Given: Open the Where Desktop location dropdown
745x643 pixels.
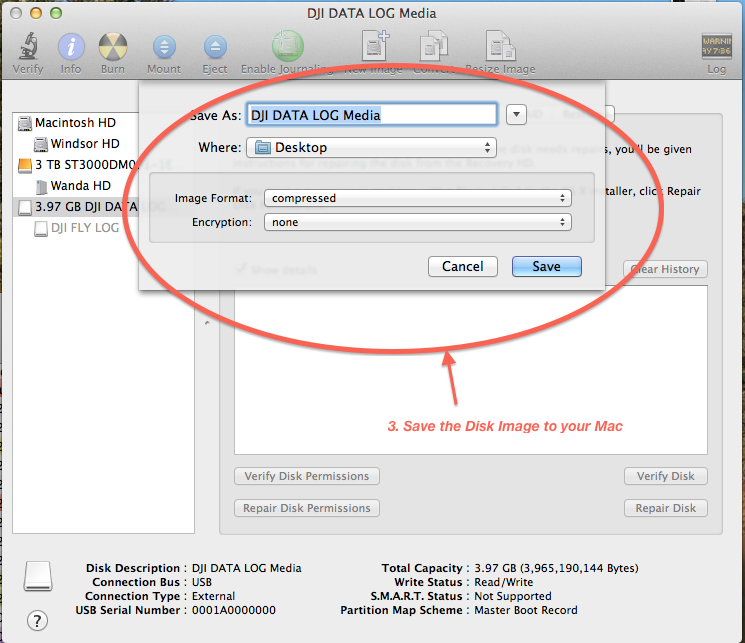Looking at the screenshot, I should tap(371, 147).
